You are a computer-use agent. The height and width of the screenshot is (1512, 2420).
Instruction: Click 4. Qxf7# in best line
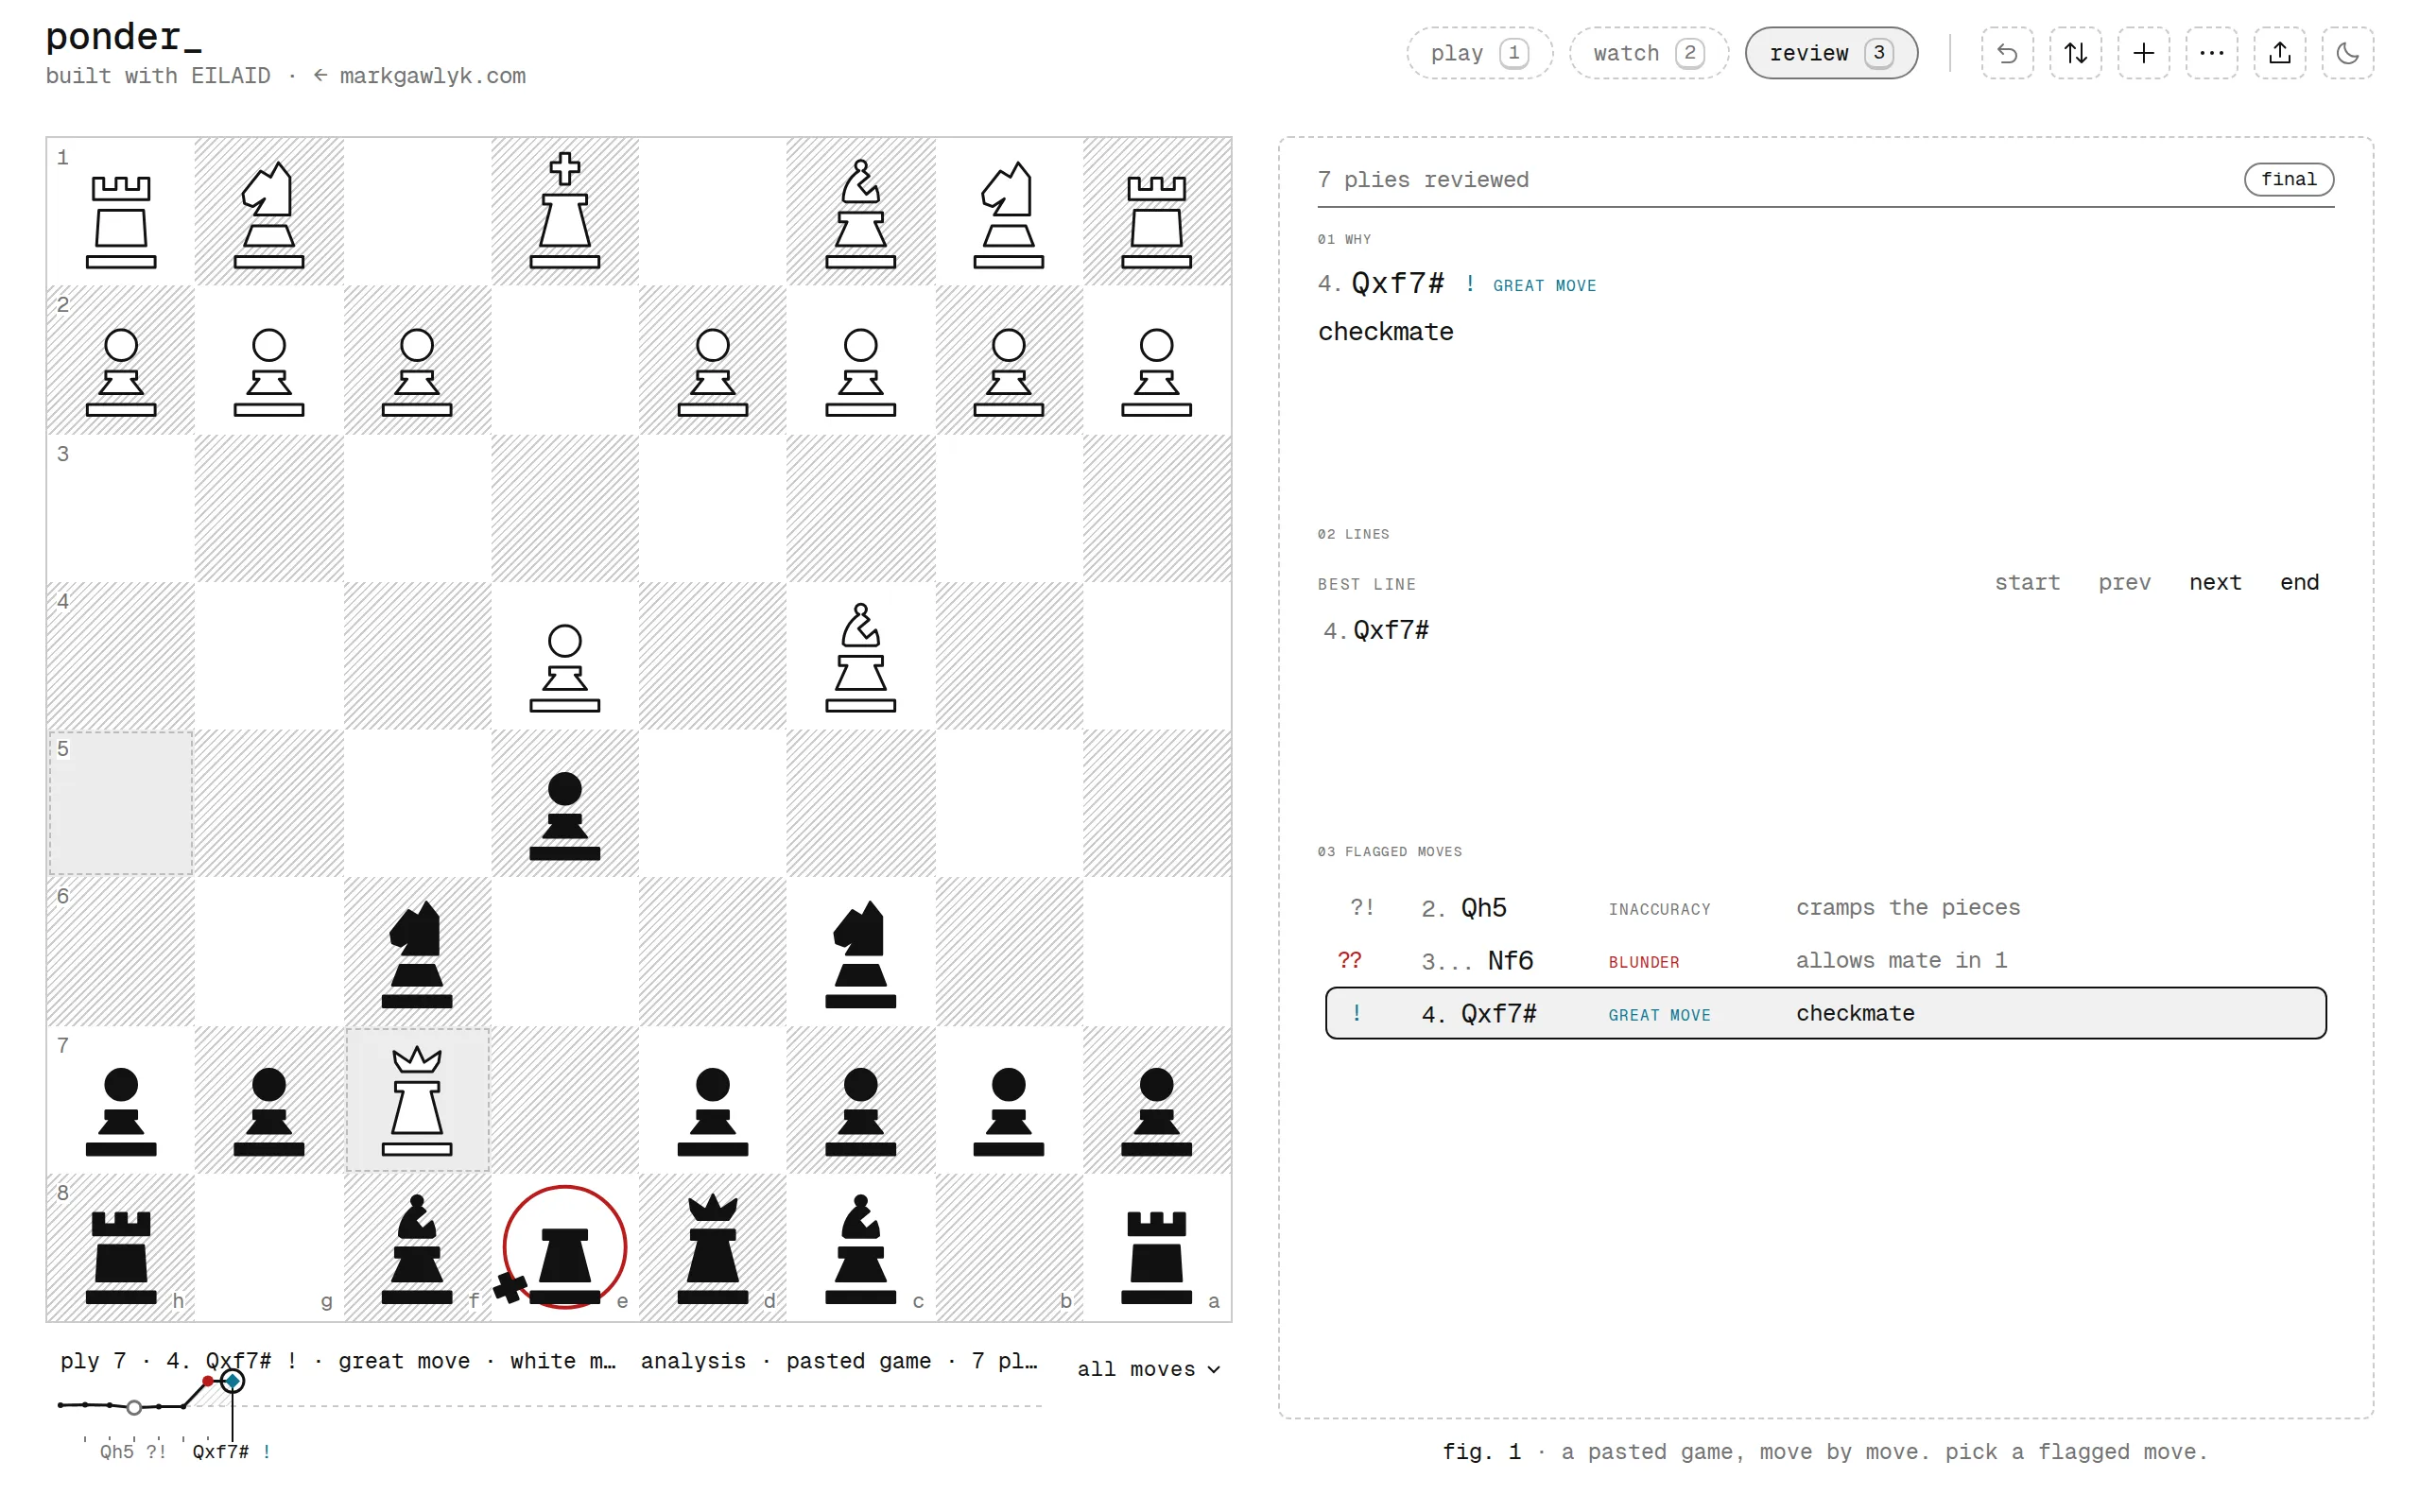[x=1376, y=630]
